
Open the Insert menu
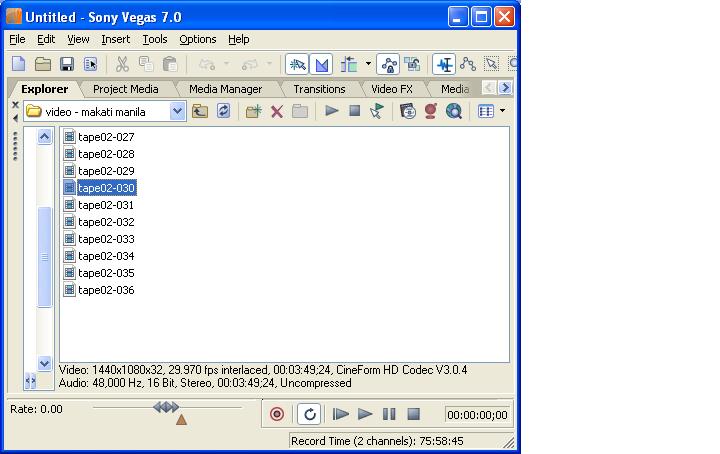[116, 39]
